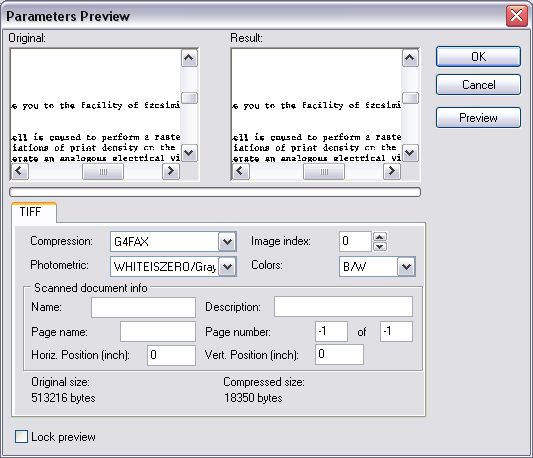The width and height of the screenshot is (533, 458).
Task: Increase the Image index with up spinner
Action: coord(380,237)
